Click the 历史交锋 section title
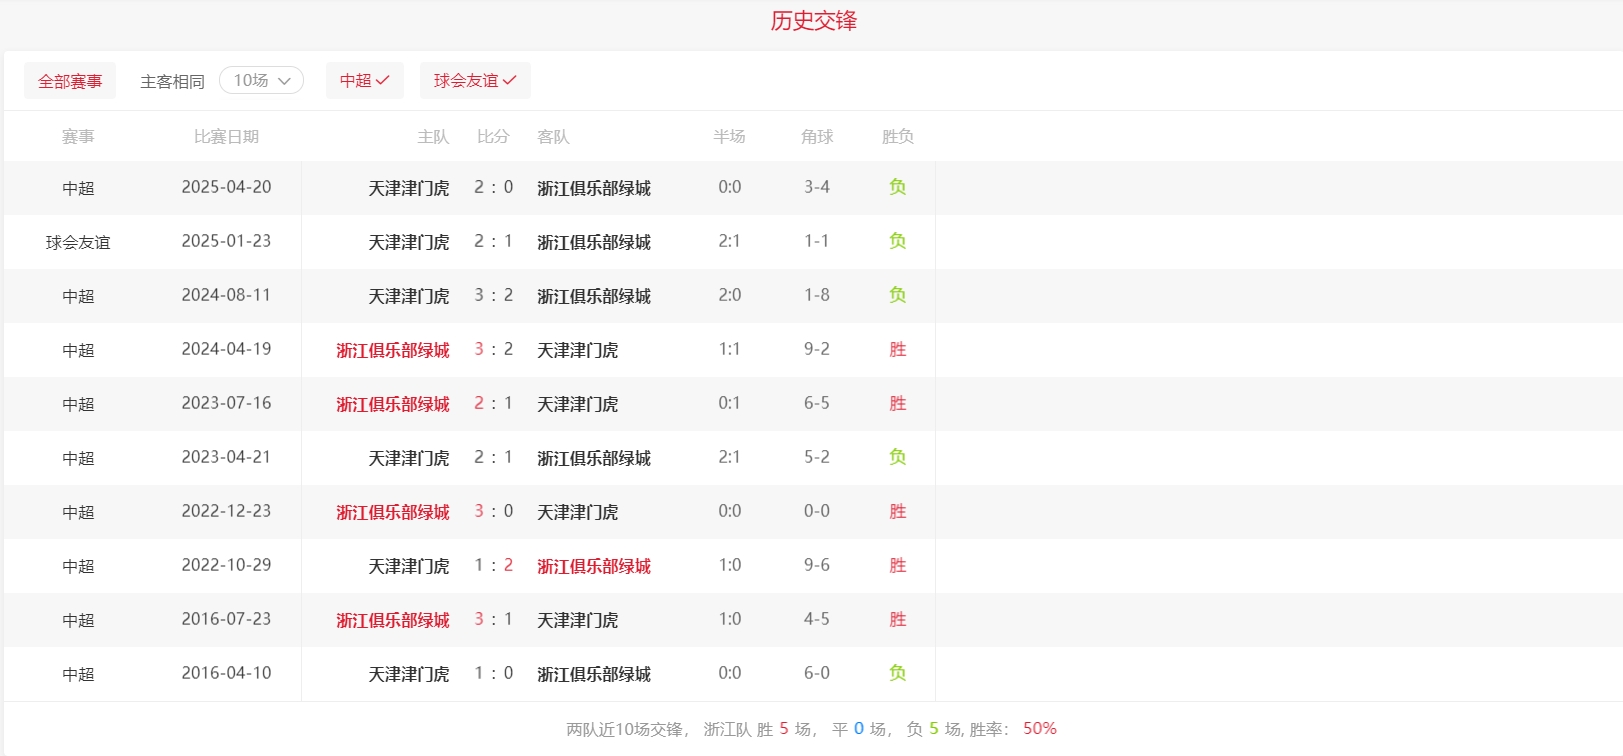 (x=813, y=21)
